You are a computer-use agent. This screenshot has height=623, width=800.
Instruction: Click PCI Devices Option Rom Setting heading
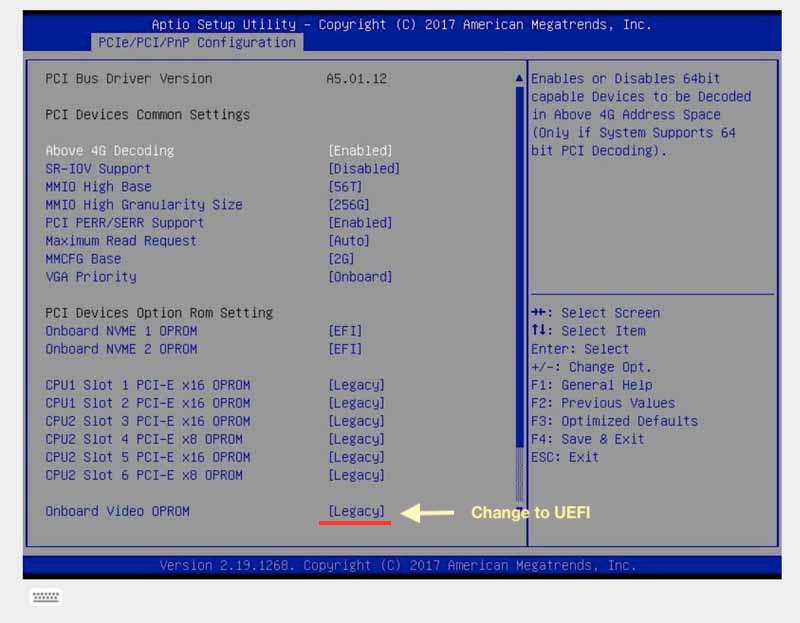[159, 313]
